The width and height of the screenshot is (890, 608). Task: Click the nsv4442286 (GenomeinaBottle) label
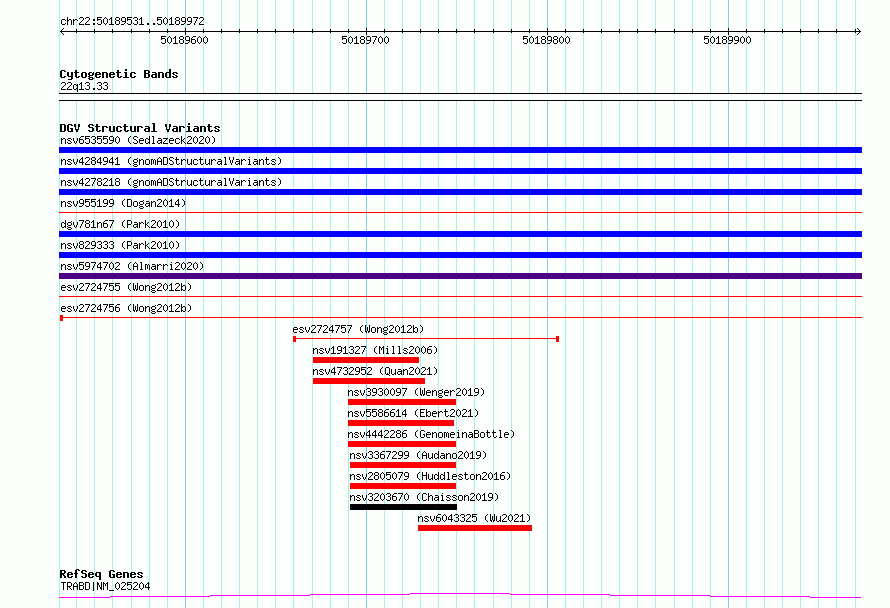point(431,434)
